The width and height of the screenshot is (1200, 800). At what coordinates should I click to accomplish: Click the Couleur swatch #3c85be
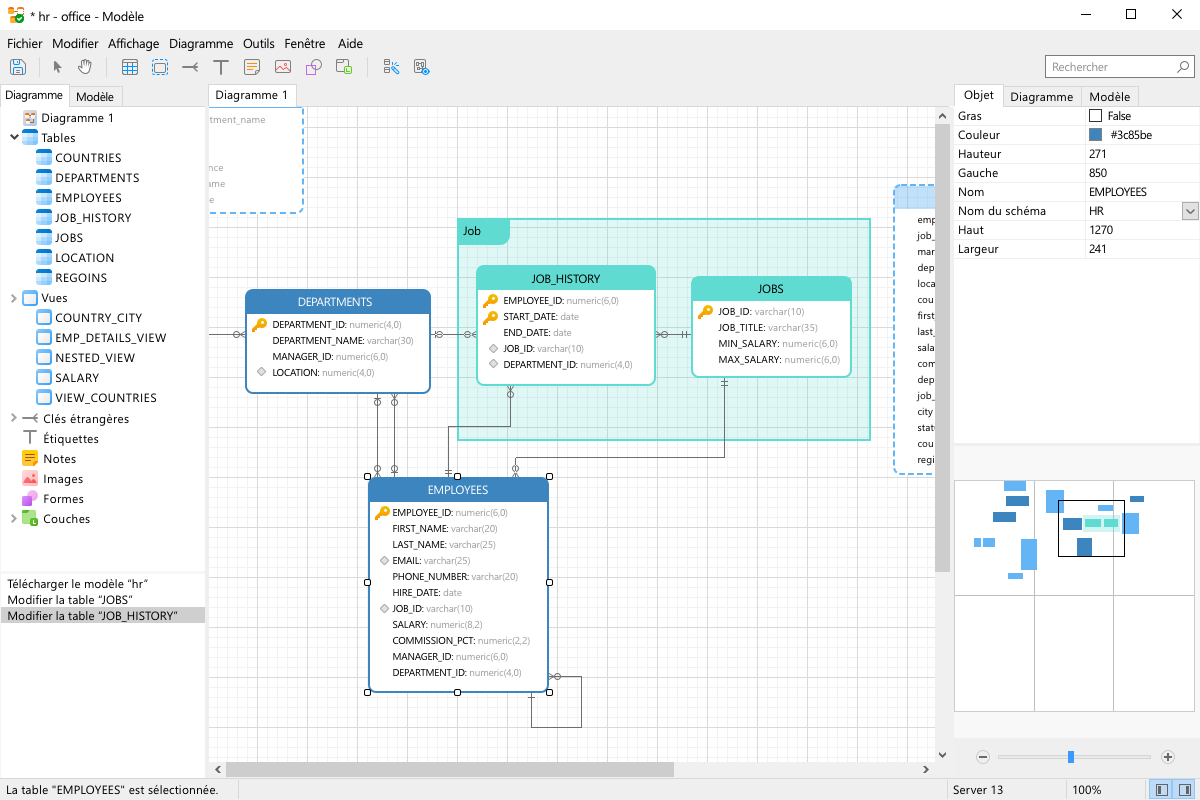tap(1095, 135)
